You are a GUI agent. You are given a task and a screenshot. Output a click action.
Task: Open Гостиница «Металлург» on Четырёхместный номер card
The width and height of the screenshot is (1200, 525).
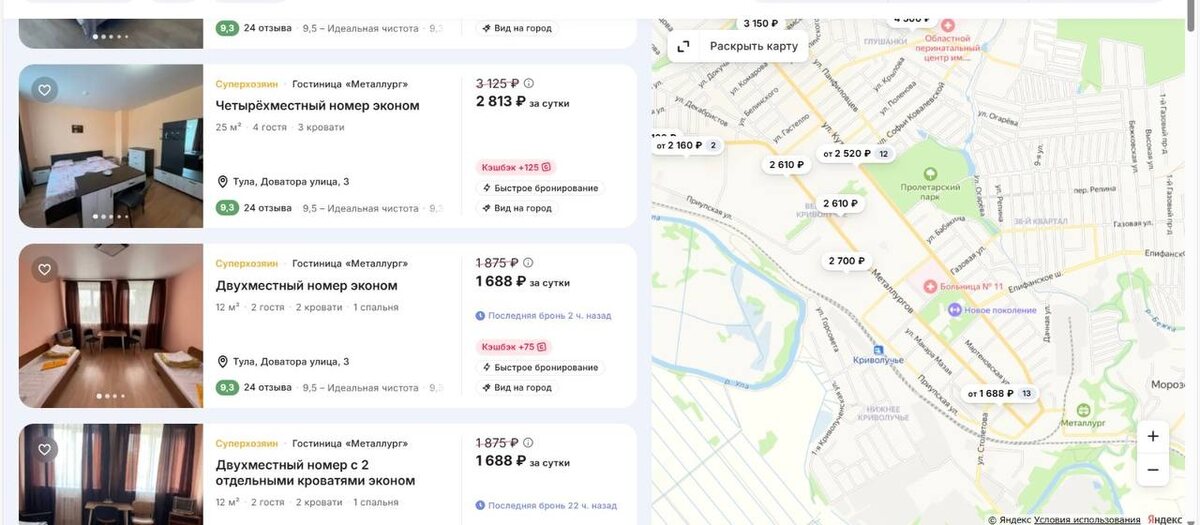(350, 84)
